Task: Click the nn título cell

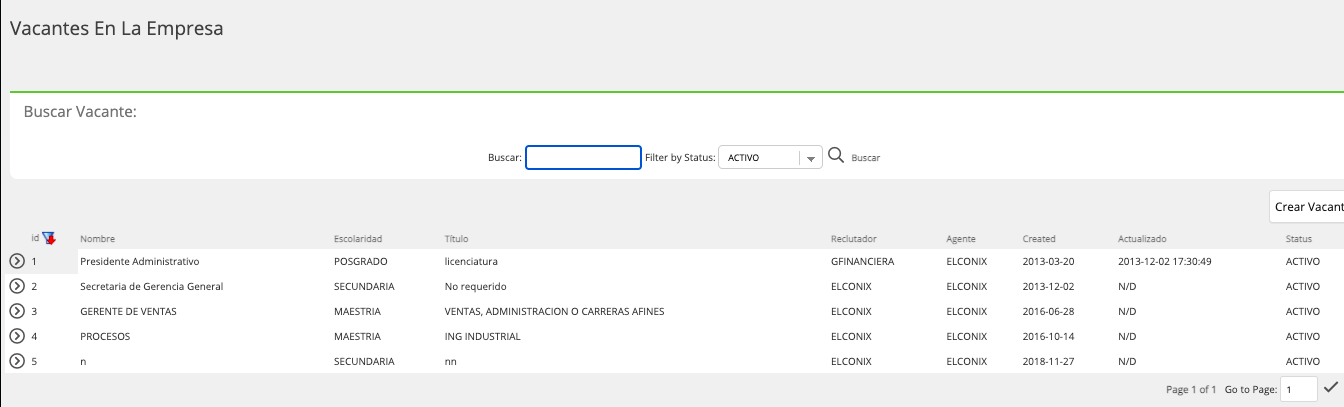Action: pyautogui.click(x=450, y=361)
